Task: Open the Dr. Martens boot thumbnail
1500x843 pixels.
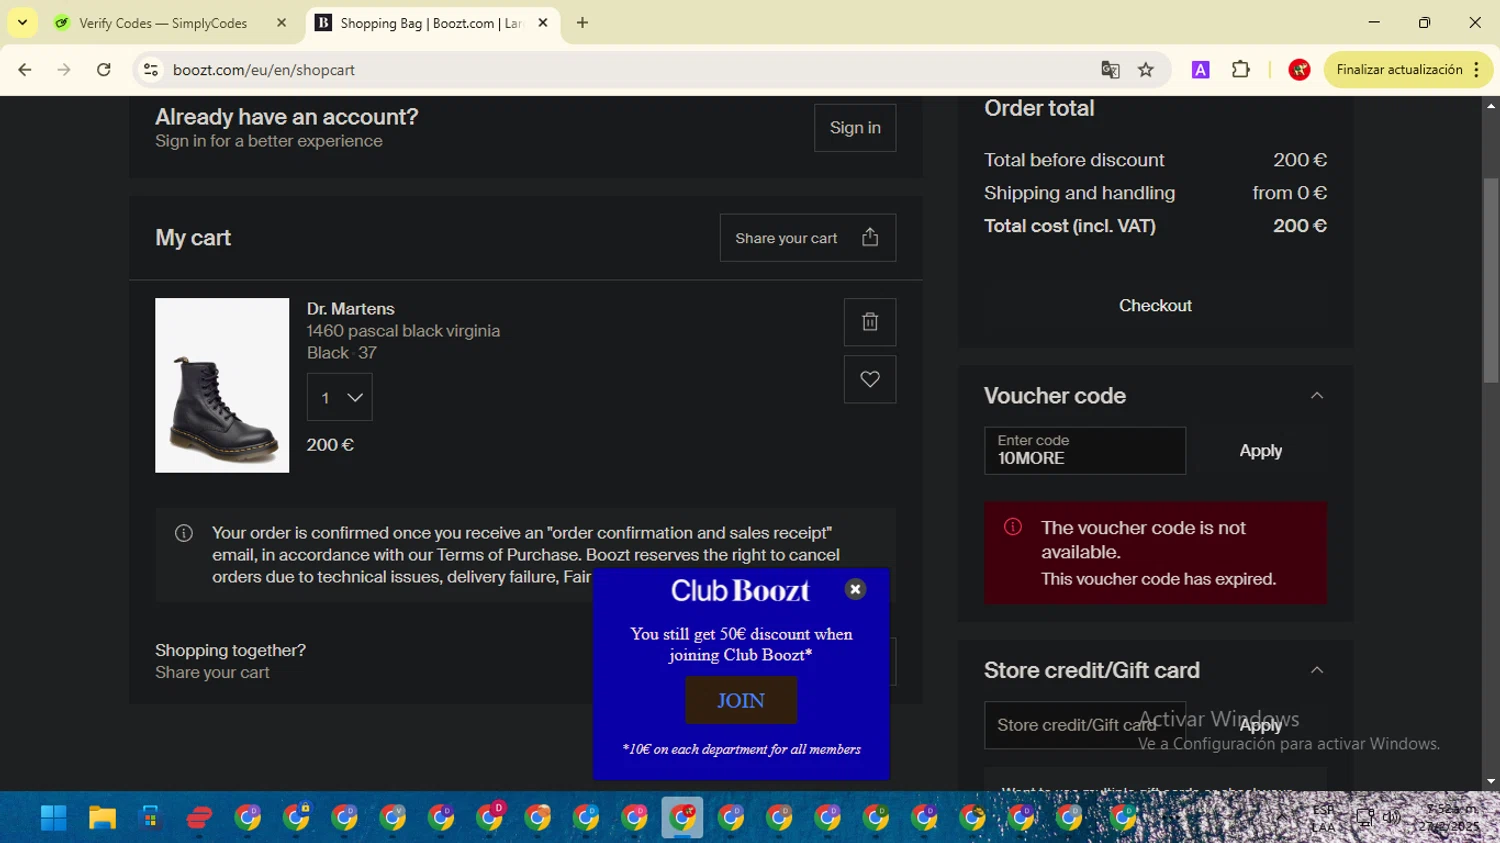Action: 222,385
